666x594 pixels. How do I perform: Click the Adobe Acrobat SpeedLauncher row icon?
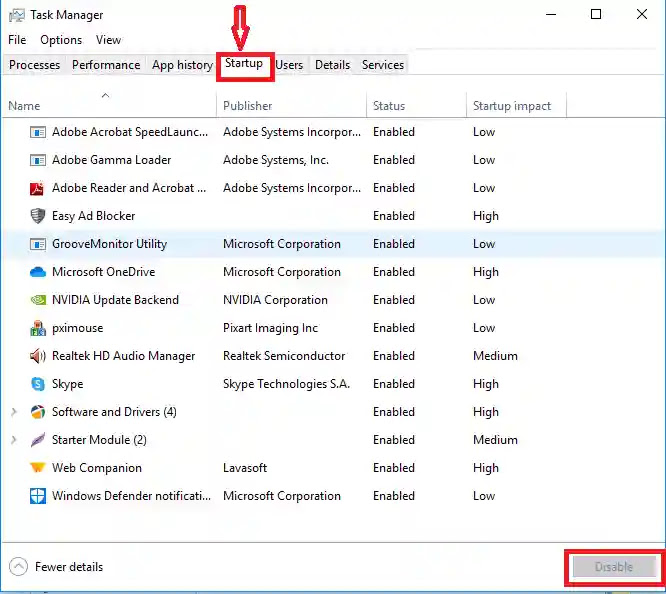coord(38,132)
